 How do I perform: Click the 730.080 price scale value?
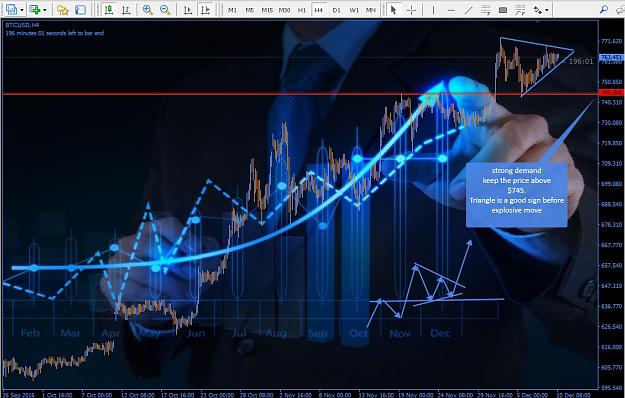point(612,123)
